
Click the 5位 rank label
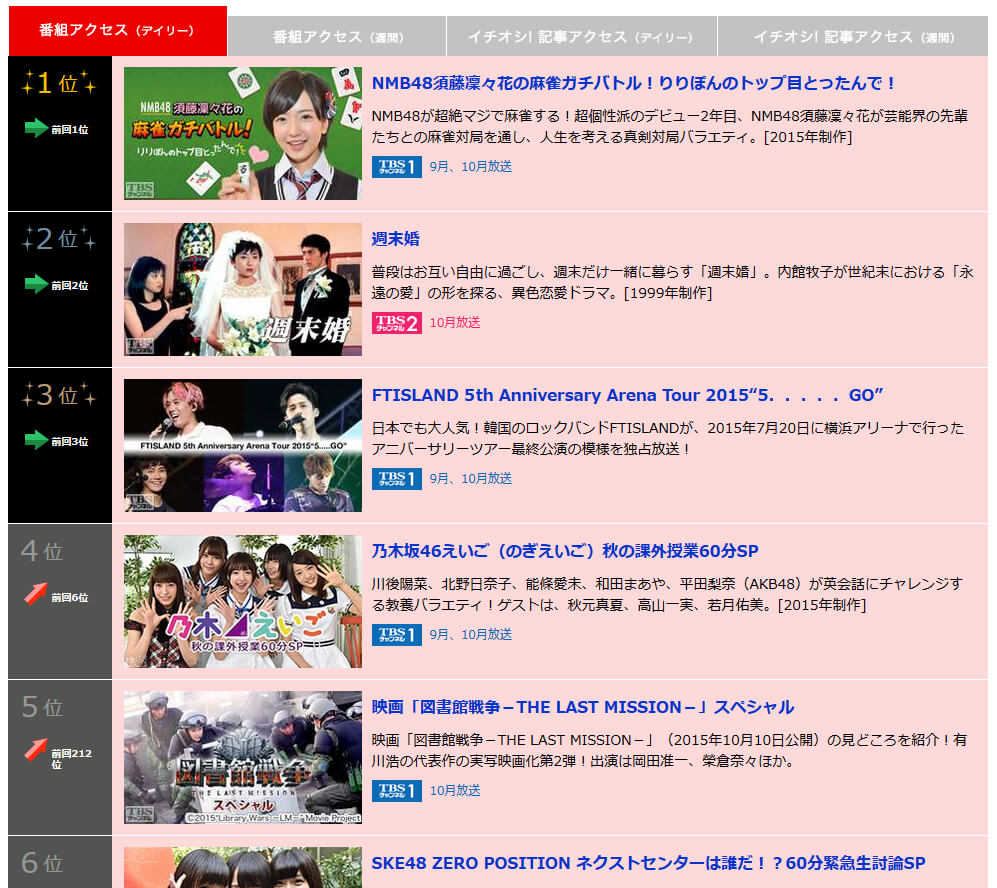[x=42, y=707]
